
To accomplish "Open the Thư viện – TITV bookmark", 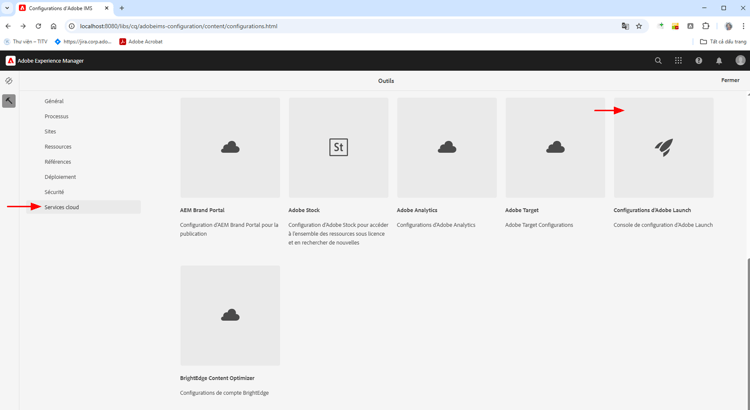I will point(26,42).
